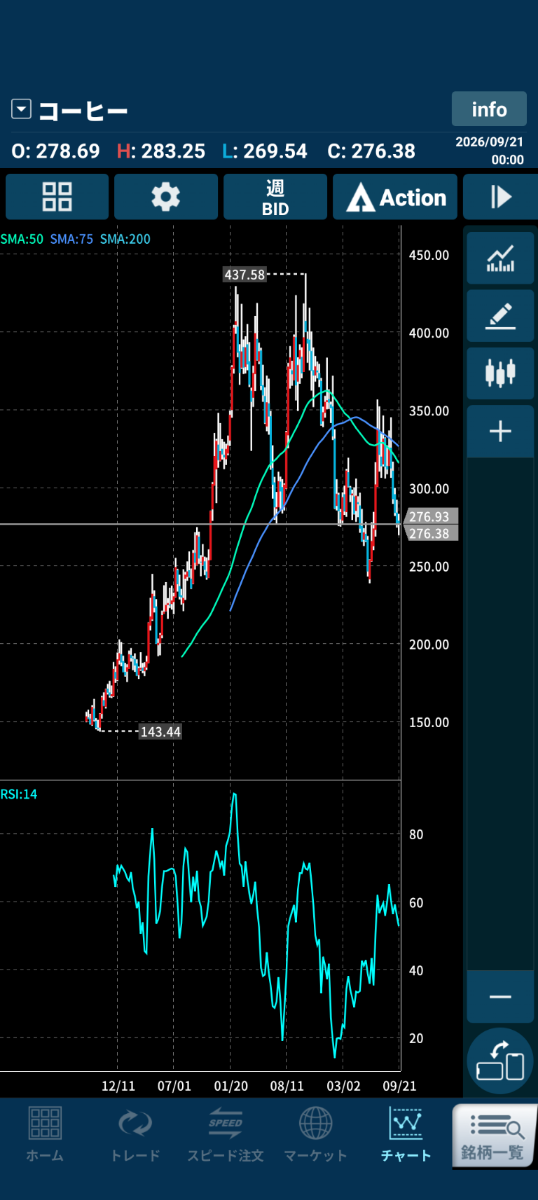This screenshot has width=538, height=1200.
Task: Tap the SMA:75 indicator label
Action: coord(72,239)
